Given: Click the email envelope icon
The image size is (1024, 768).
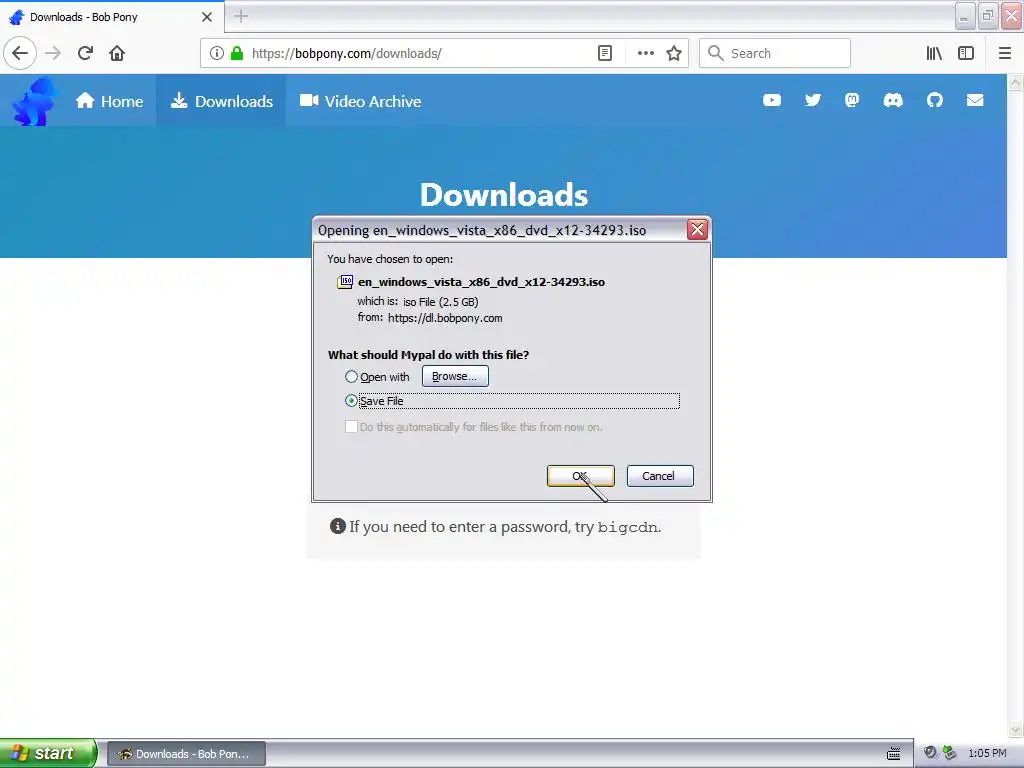Looking at the screenshot, I should click(x=975, y=100).
